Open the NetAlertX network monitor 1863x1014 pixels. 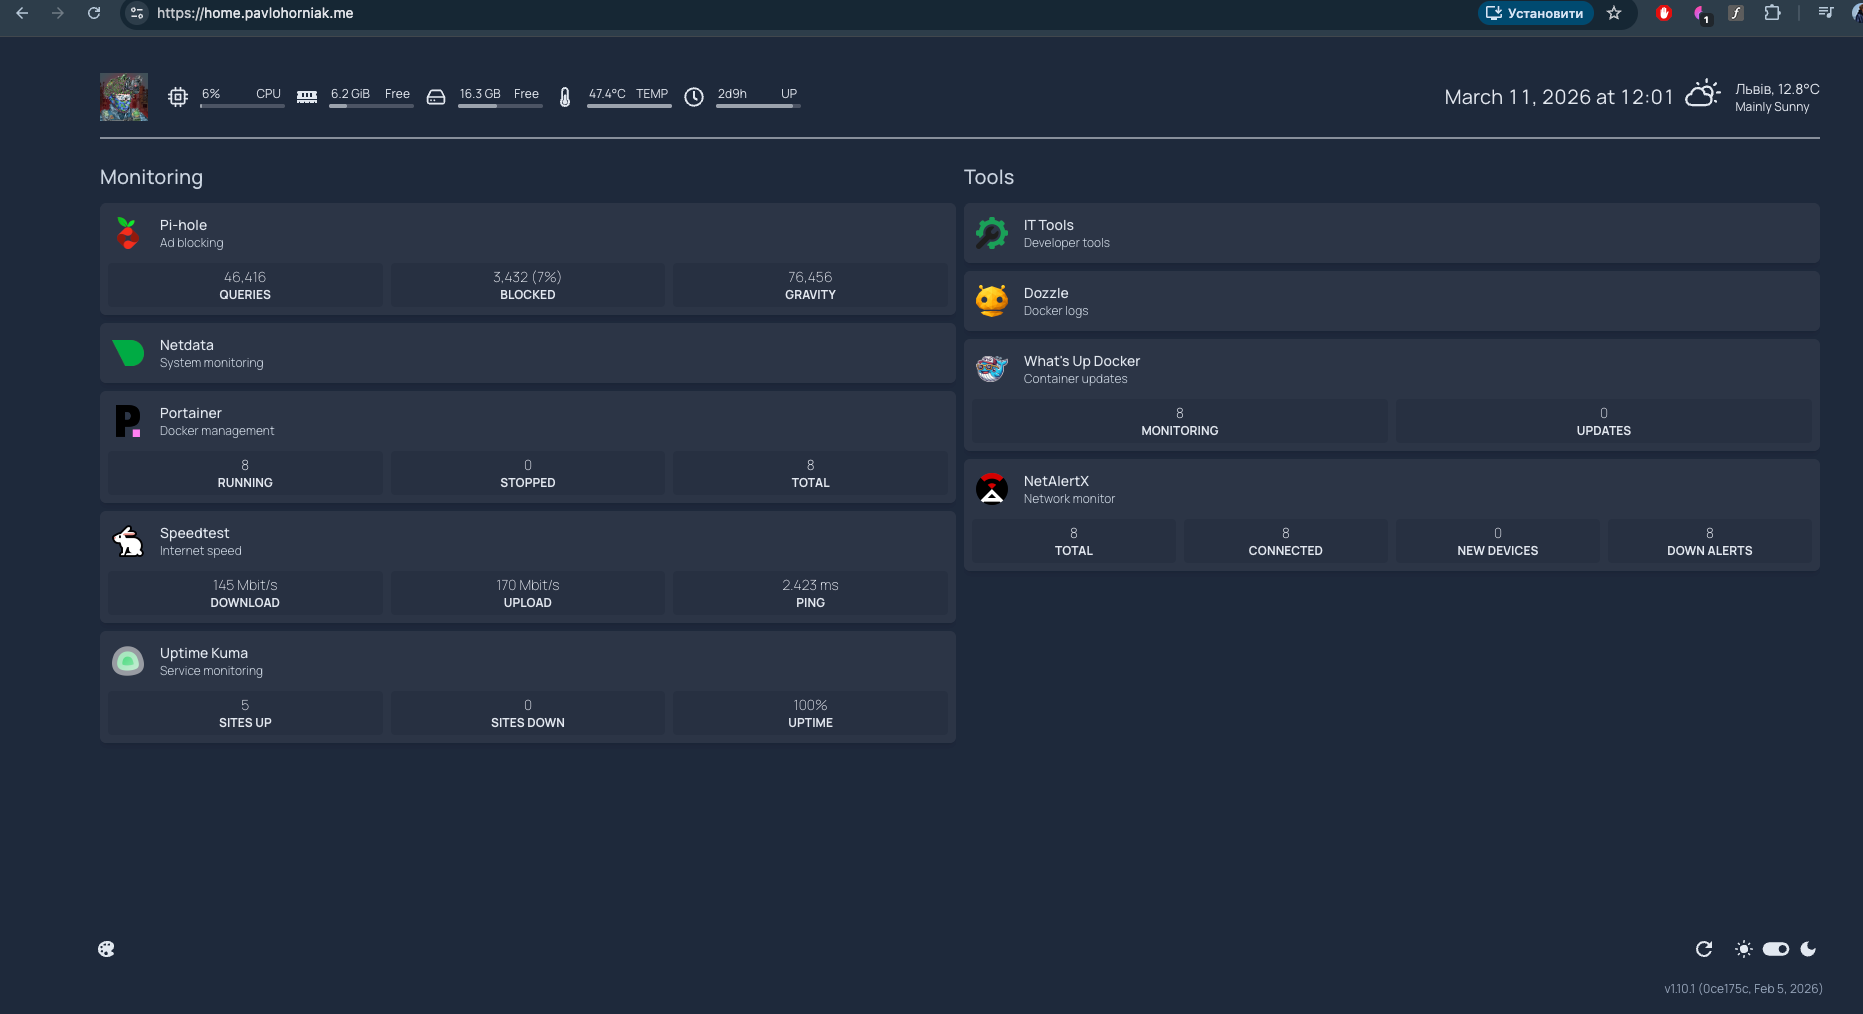click(x=1055, y=488)
